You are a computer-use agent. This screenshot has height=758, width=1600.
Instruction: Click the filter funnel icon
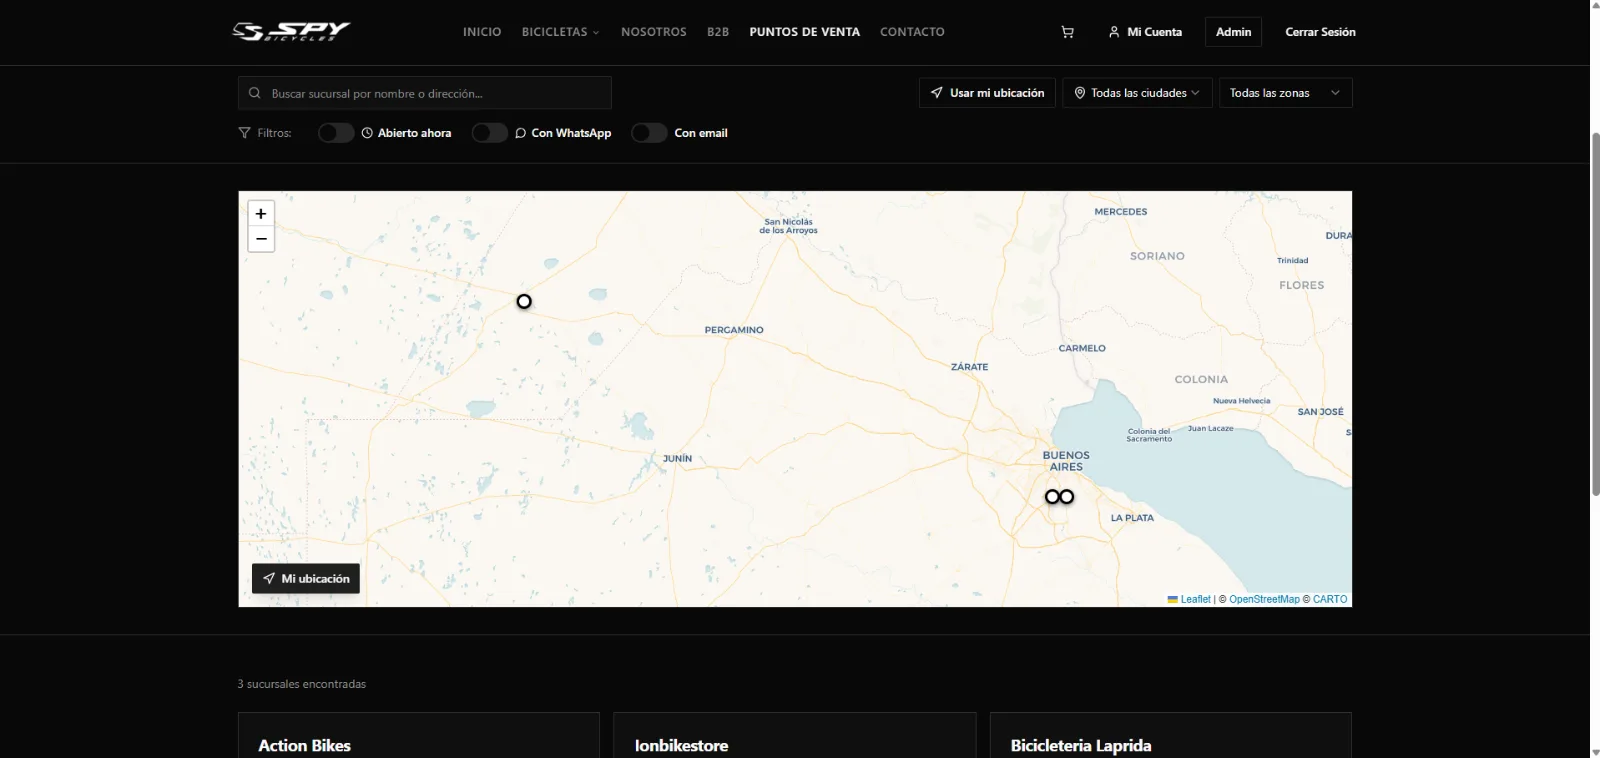click(244, 133)
